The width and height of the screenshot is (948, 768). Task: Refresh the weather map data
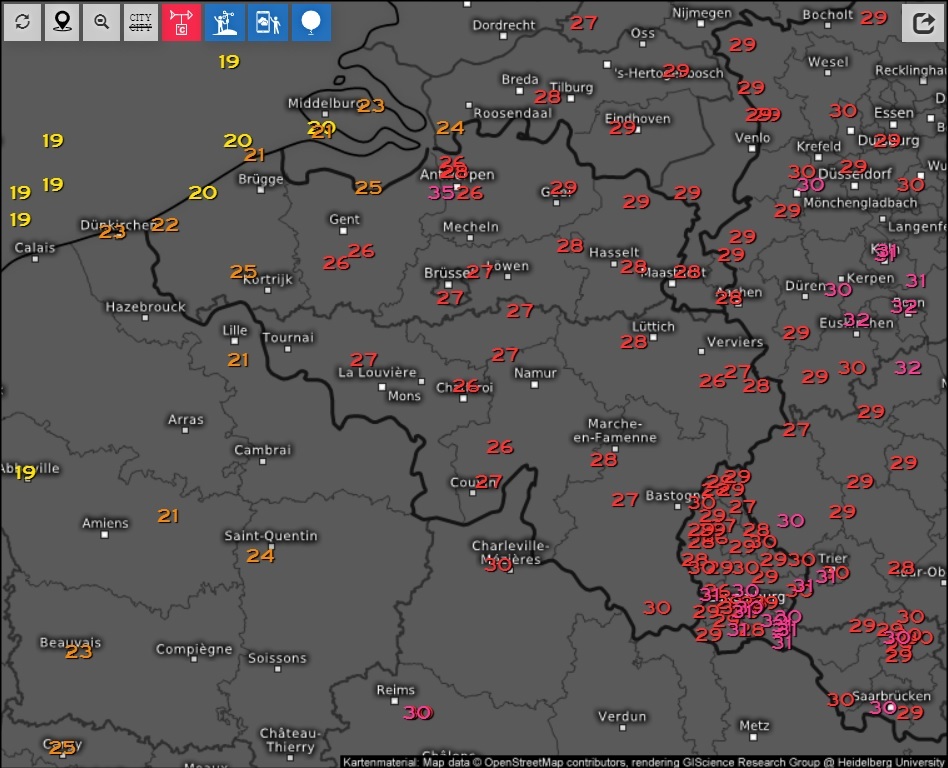coord(22,22)
